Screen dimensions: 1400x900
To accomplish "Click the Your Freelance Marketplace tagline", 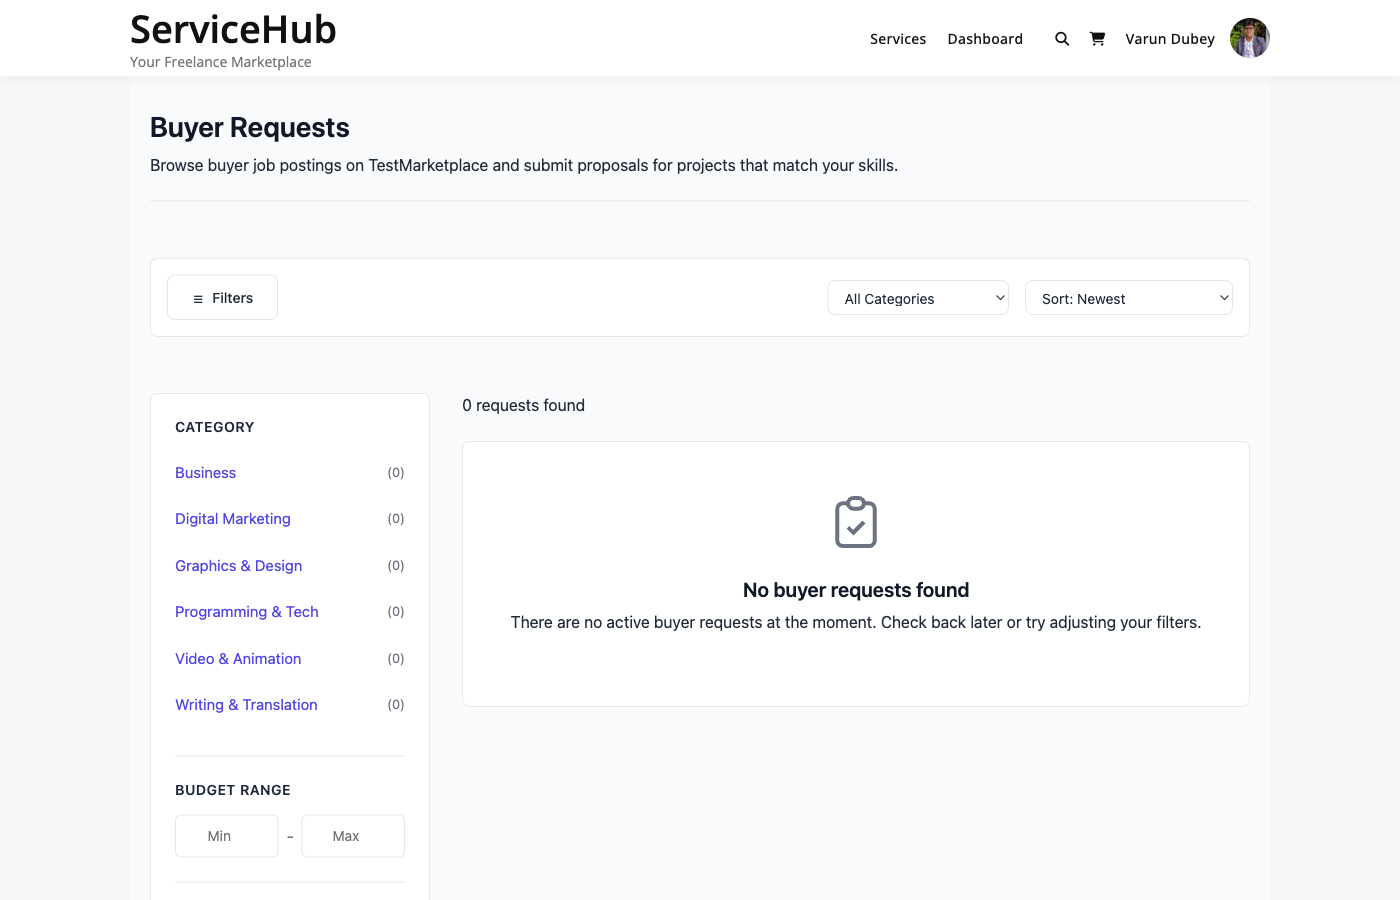I will click(x=220, y=62).
